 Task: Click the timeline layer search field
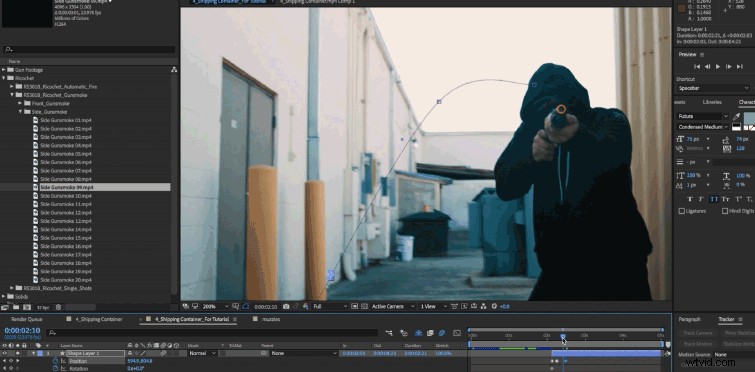pos(212,333)
